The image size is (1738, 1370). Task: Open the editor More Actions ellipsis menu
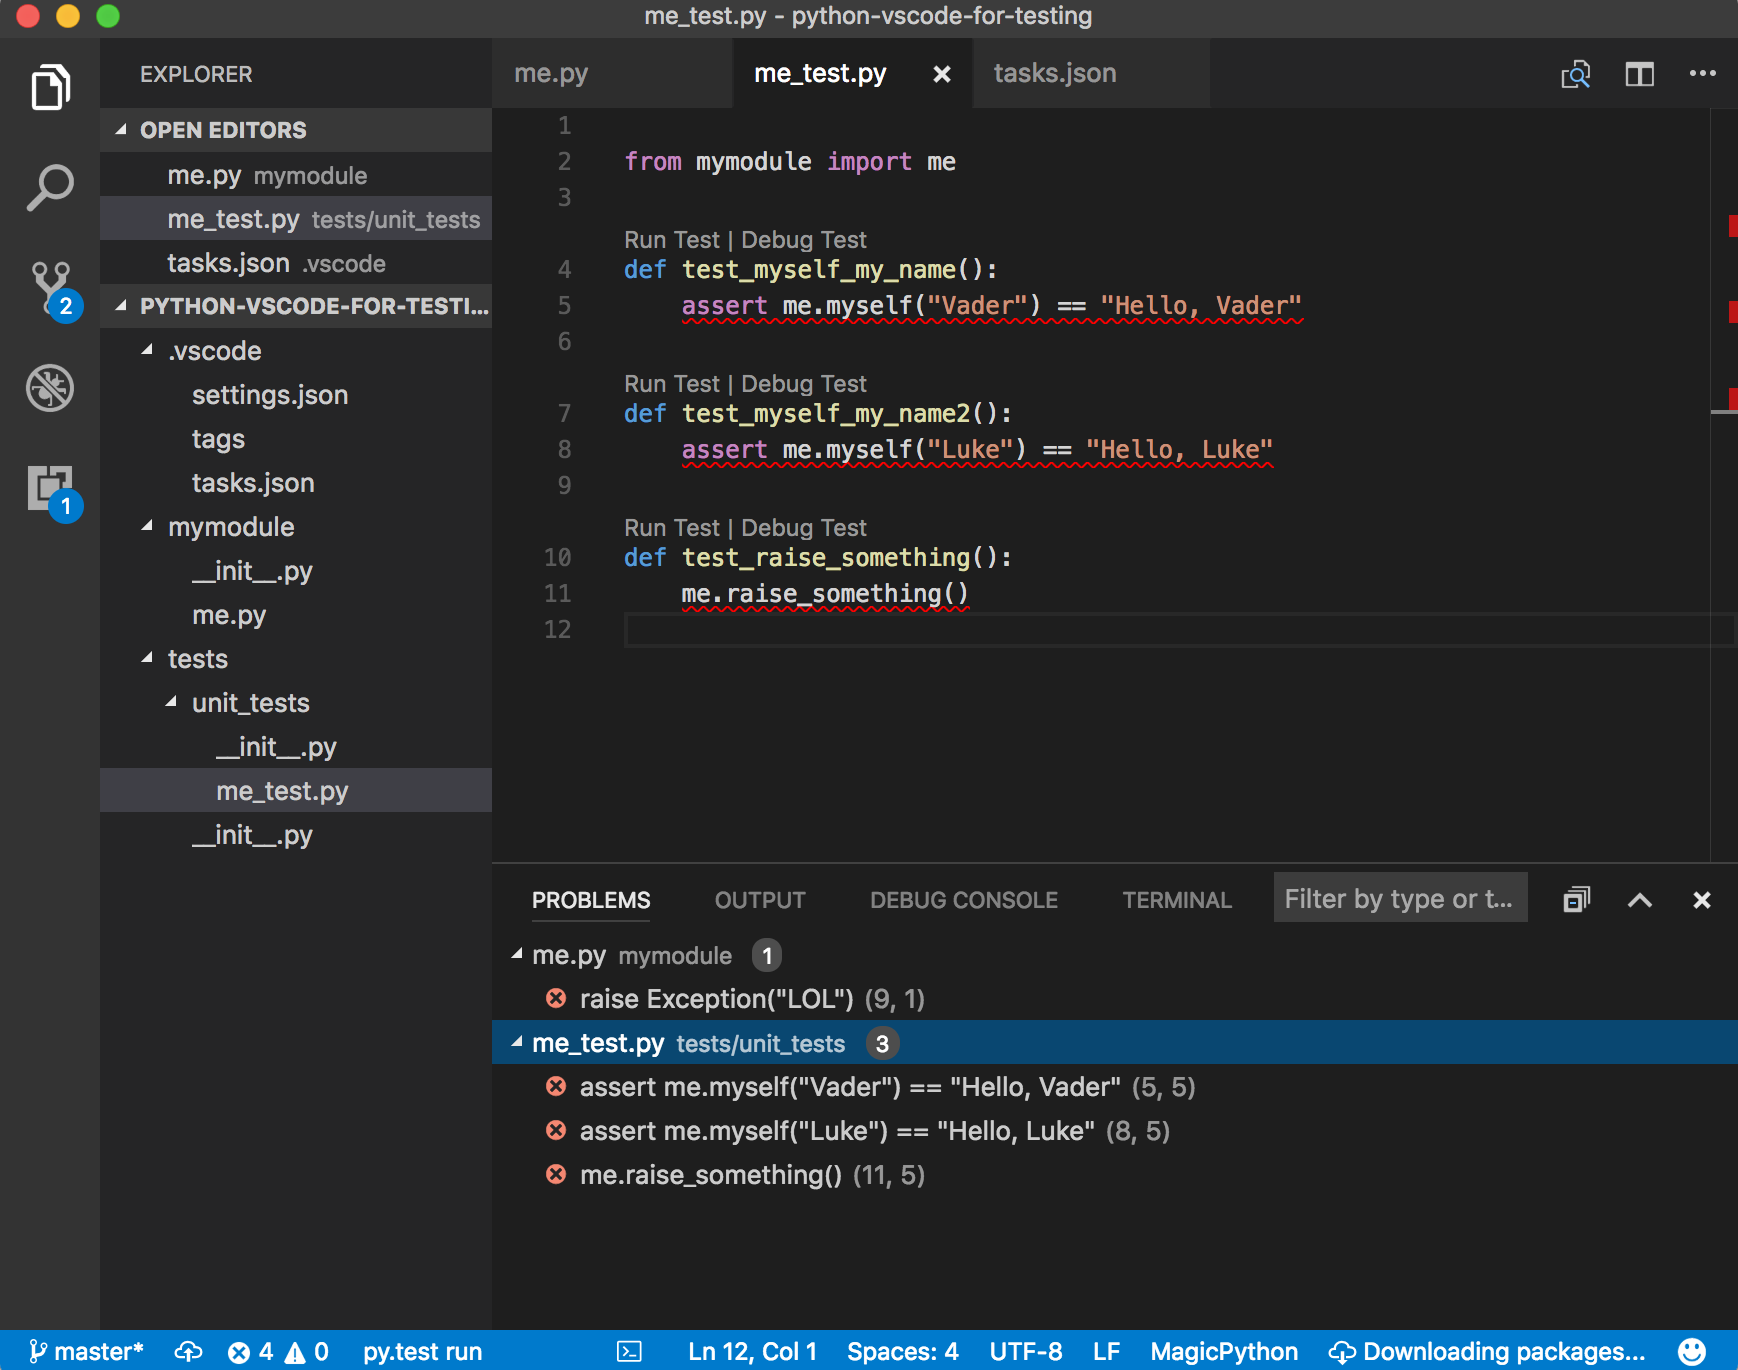pos(1703,73)
